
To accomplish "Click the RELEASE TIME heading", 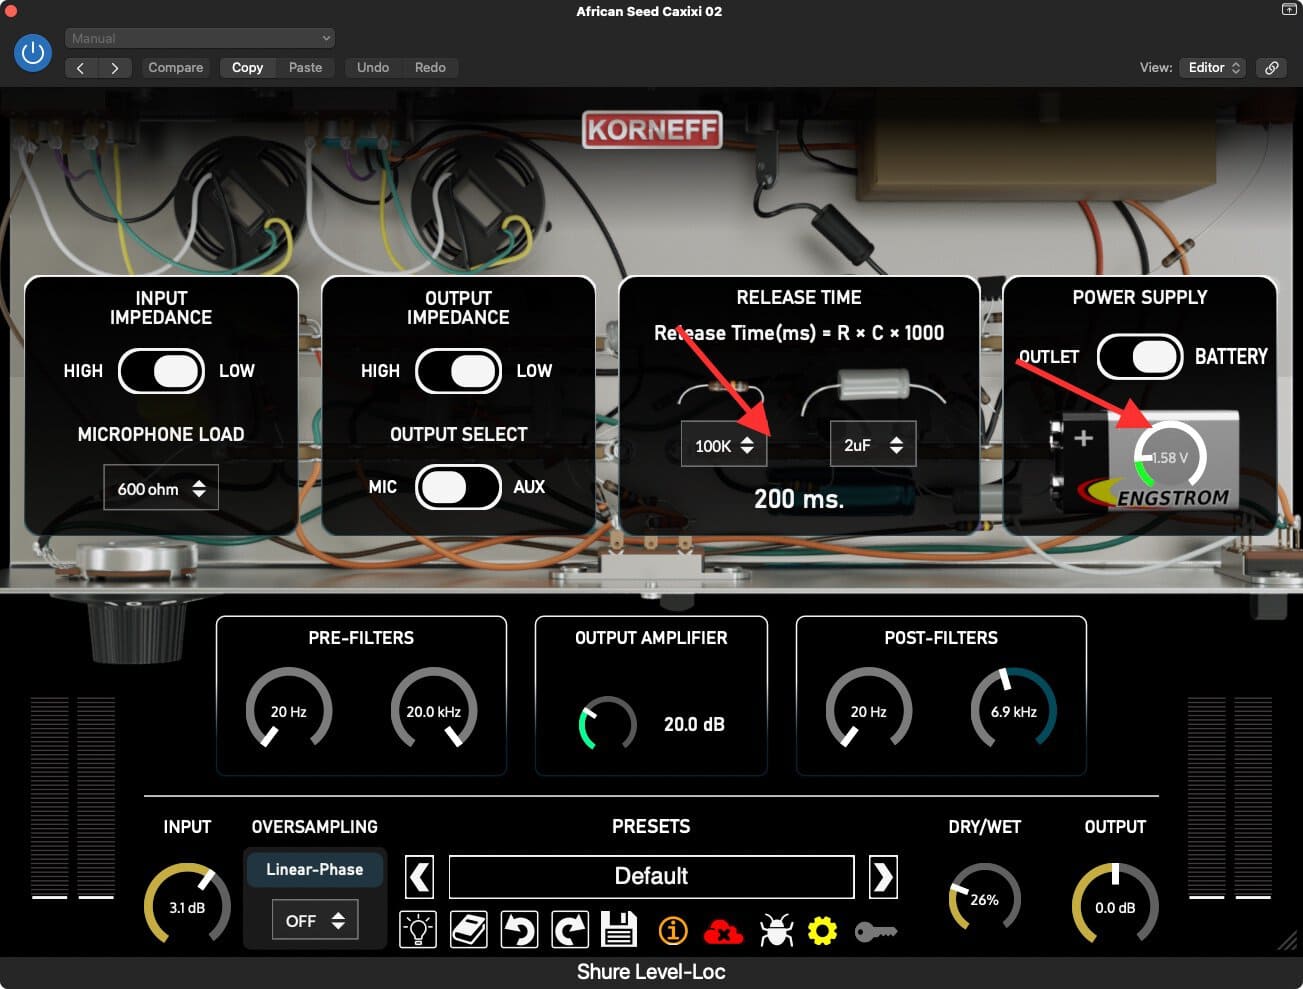I will tap(799, 297).
